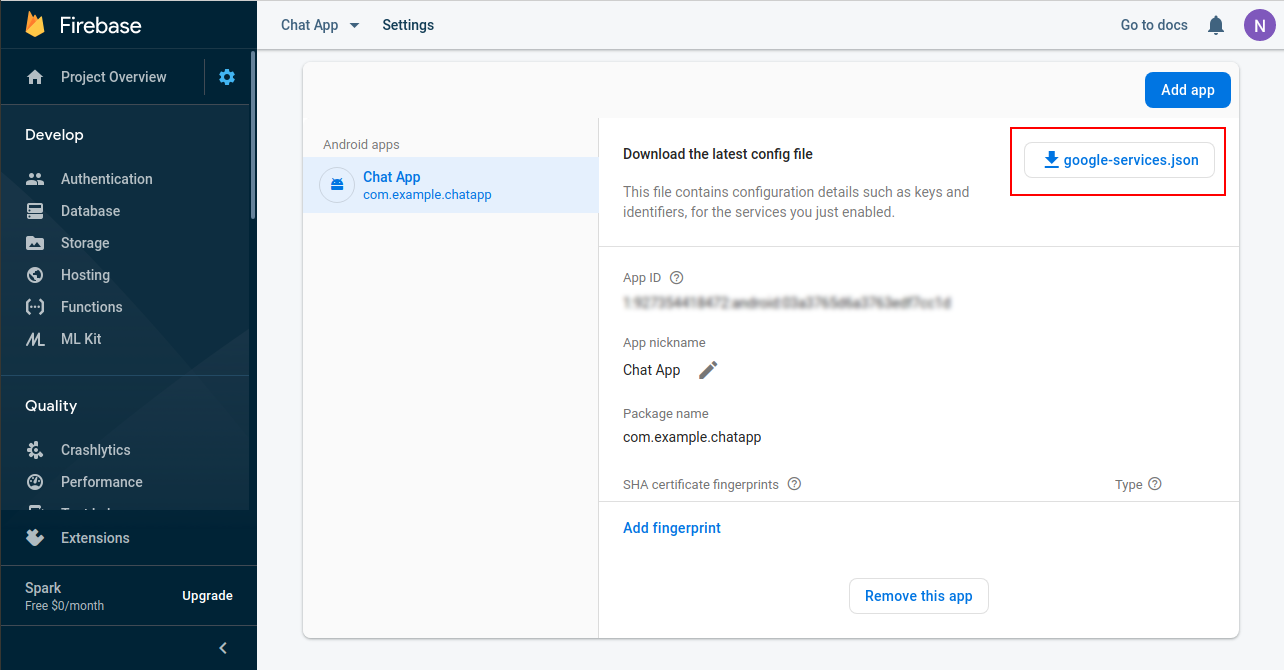Click help icon next to Type
The width and height of the screenshot is (1284, 670).
[x=1155, y=484]
